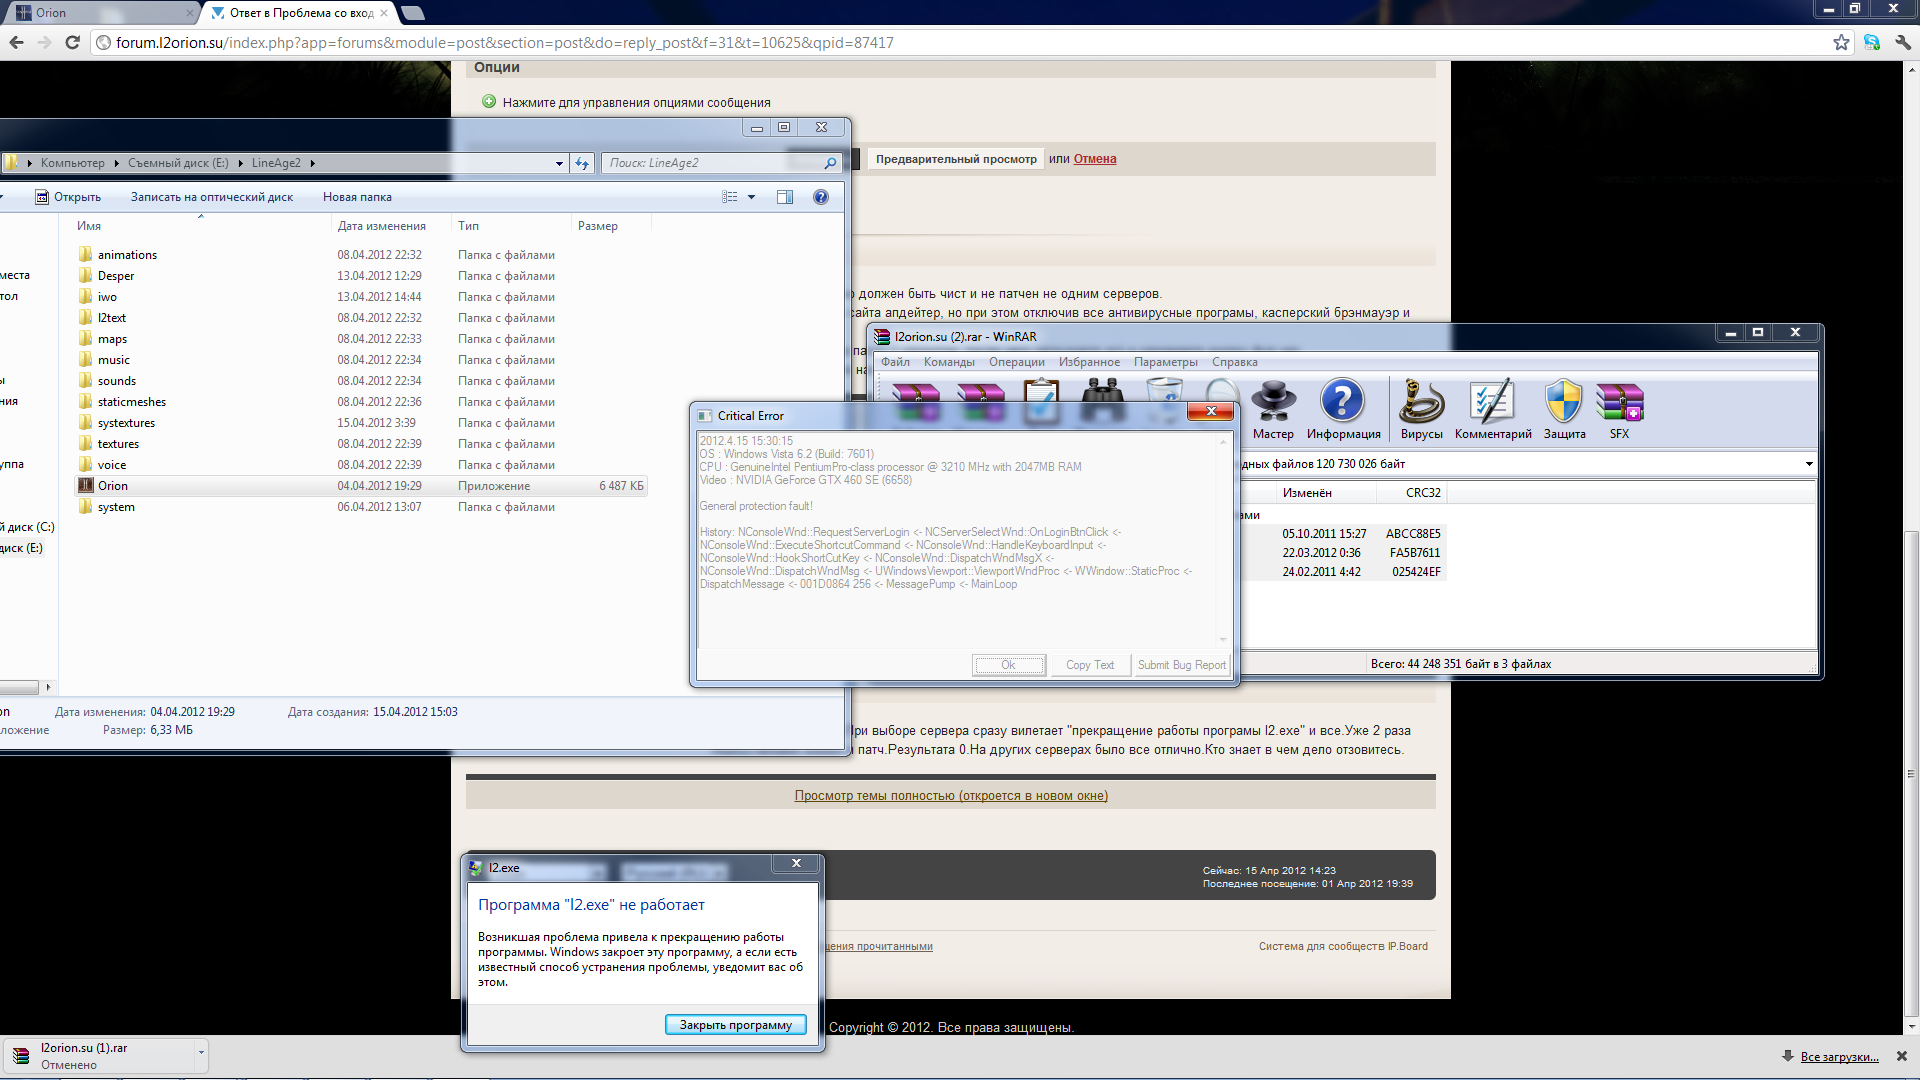The width and height of the screenshot is (1920, 1080).
Task: Toggle Explorer preview pane icon
Action: pyautogui.click(x=785, y=197)
